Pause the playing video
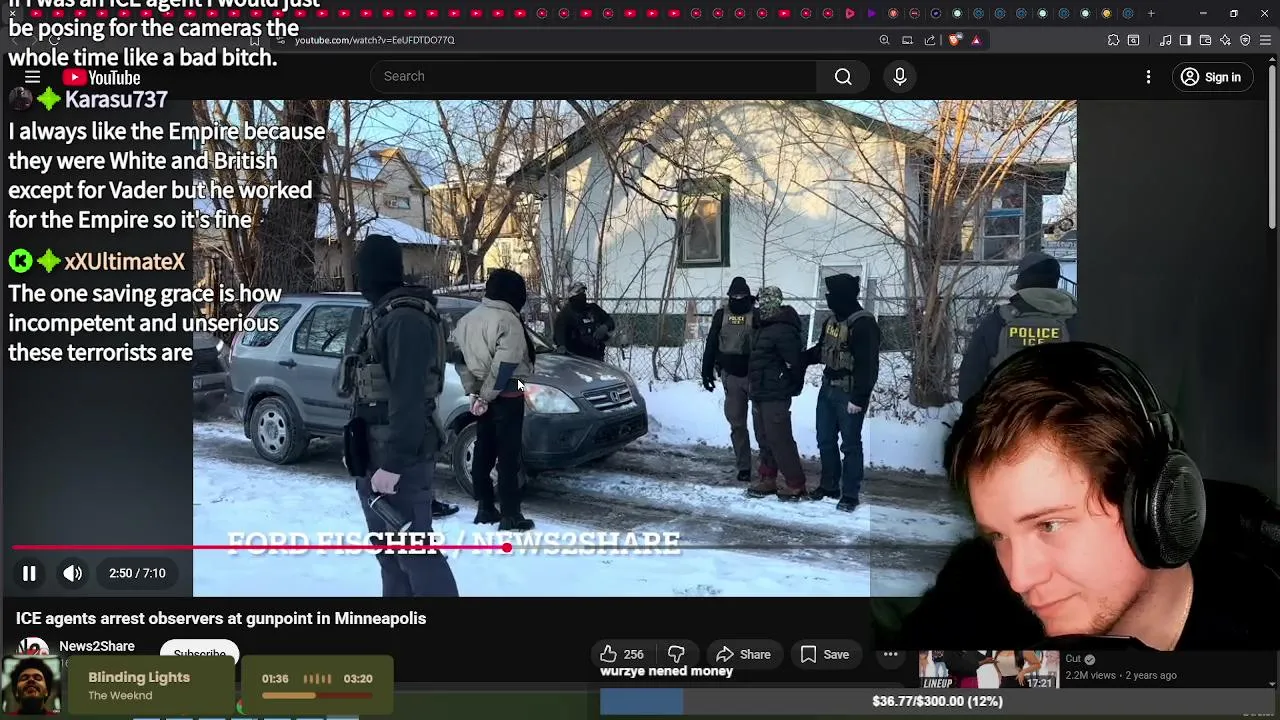Image resolution: width=1280 pixels, height=720 pixels. tap(29, 573)
